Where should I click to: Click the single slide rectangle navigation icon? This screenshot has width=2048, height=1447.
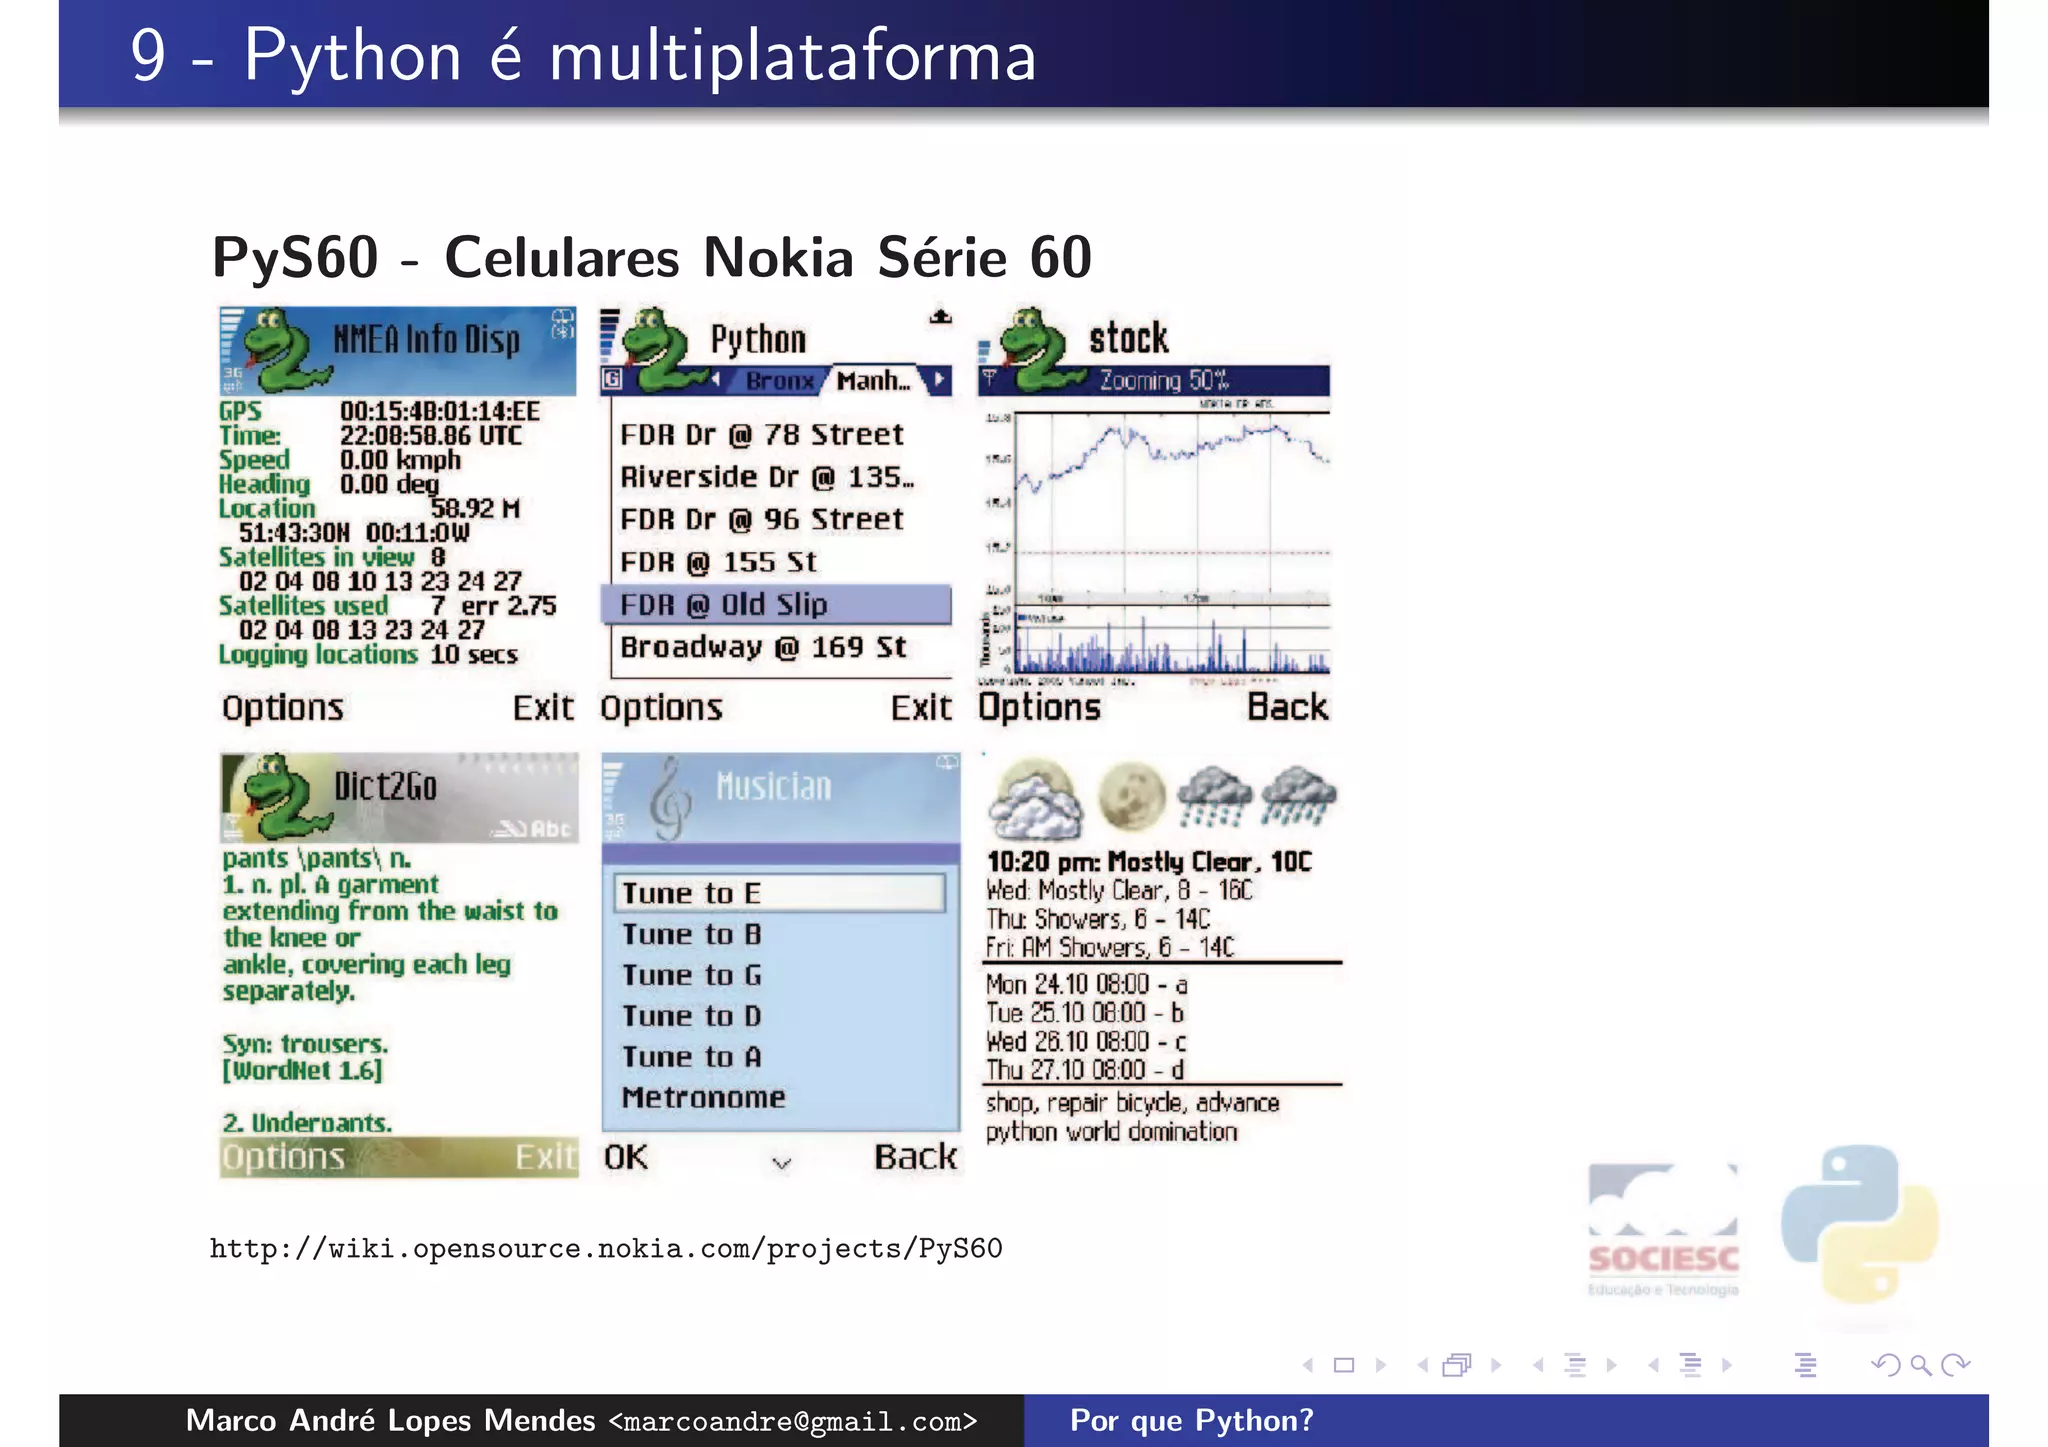coord(1344,1365)
